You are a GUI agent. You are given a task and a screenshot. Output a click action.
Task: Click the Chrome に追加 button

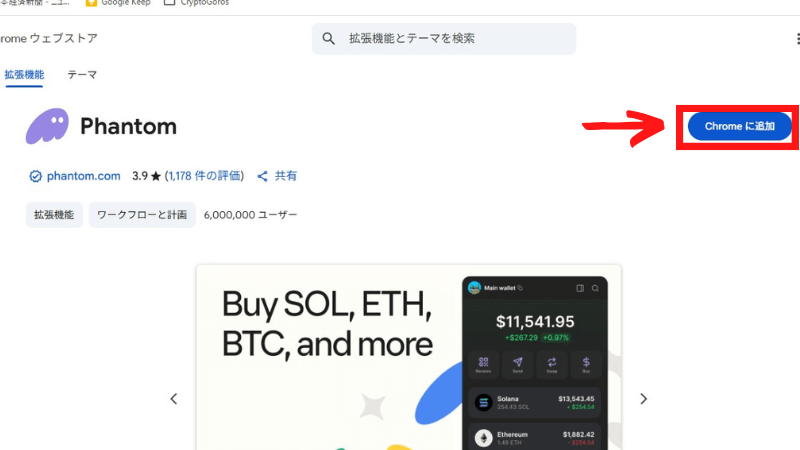[739, 127]
